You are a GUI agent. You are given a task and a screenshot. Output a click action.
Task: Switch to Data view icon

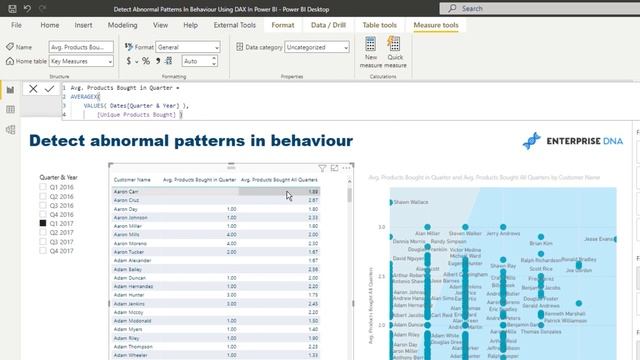tap(10, 109)
